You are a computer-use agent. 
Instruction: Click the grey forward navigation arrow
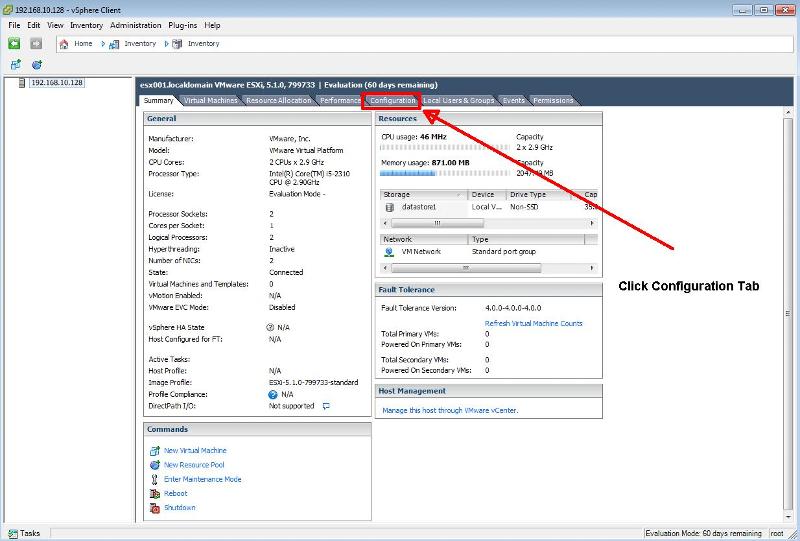tap(36, 43)
